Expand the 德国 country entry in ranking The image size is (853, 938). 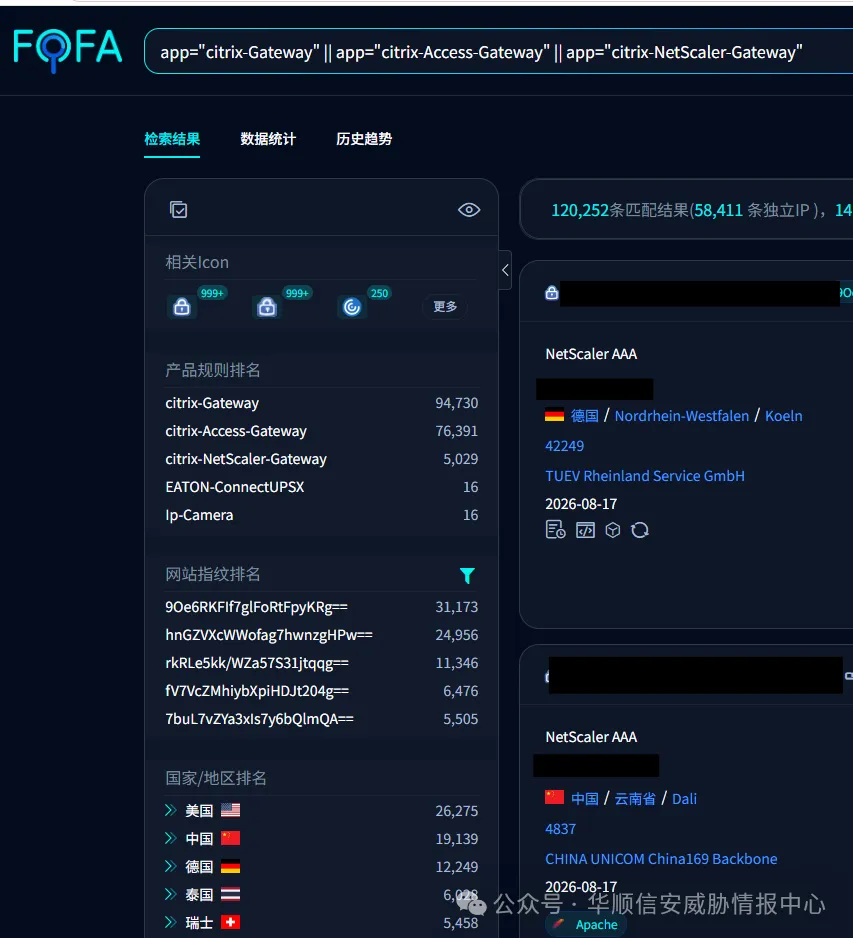tap(171, 866)
